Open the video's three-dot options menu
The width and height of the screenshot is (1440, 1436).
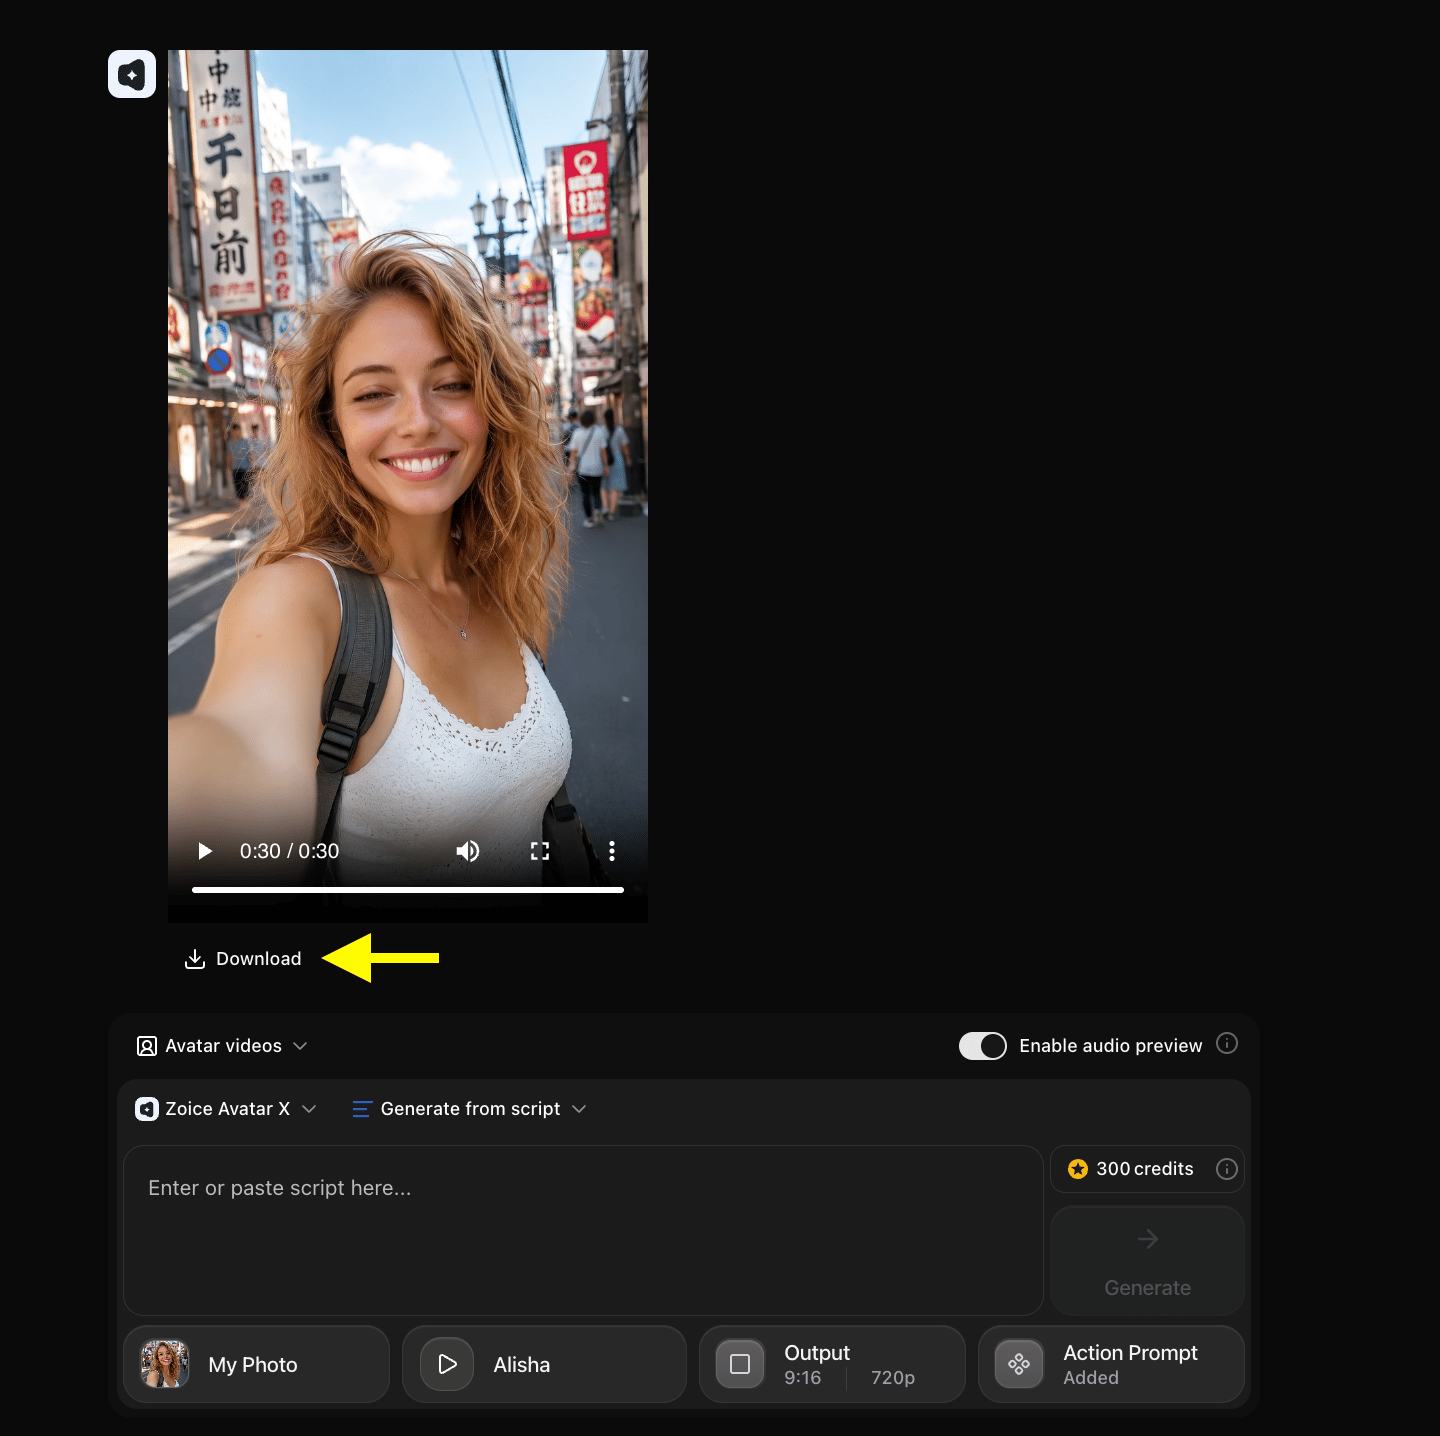[612, 851]
